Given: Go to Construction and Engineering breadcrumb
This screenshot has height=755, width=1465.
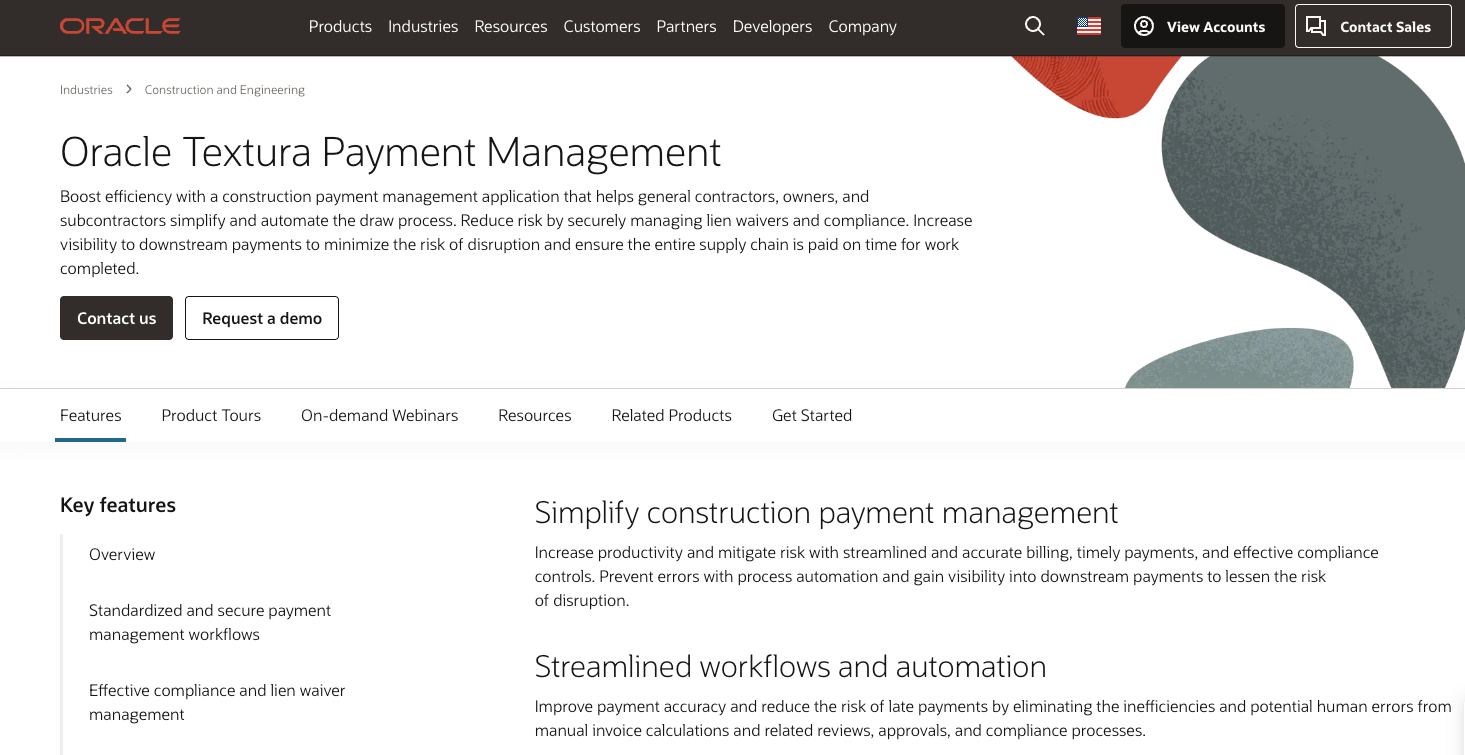Looking at the screenshot, I should (x=225, y=90).
